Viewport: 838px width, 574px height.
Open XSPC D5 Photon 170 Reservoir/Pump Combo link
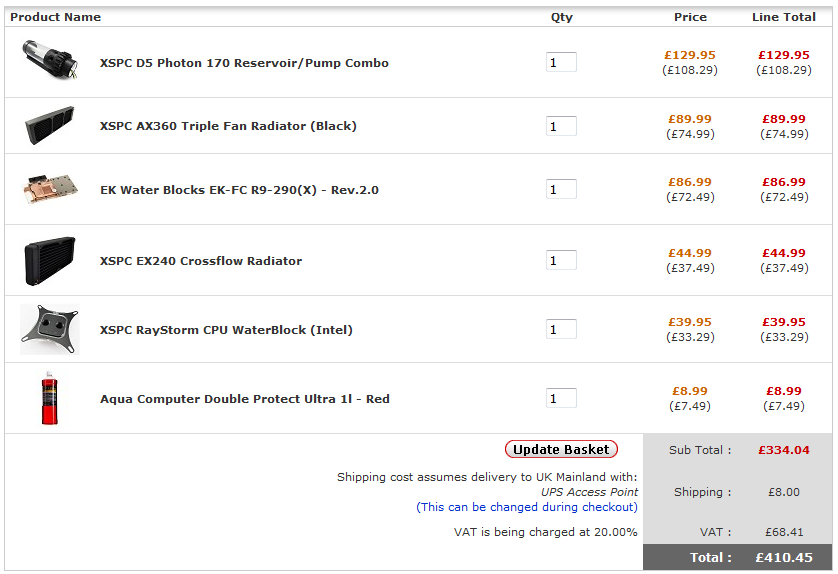244,63
